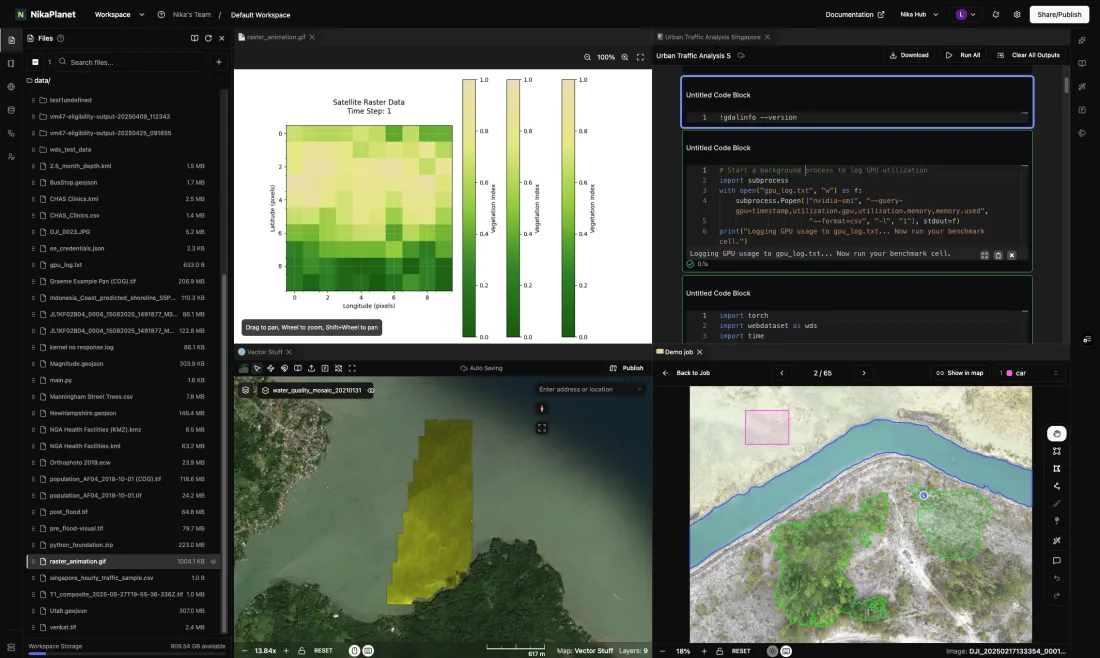
Task: Toggle lock in Demo job zoom bar
Action: [720, 651]
